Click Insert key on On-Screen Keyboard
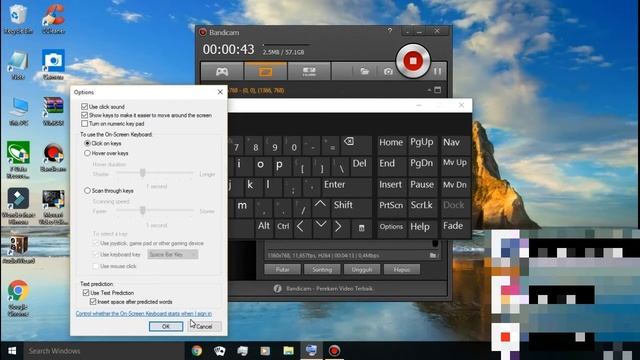The height and width of the screenshot is (360, 640). pyautogui.click(x=391, y=187)
